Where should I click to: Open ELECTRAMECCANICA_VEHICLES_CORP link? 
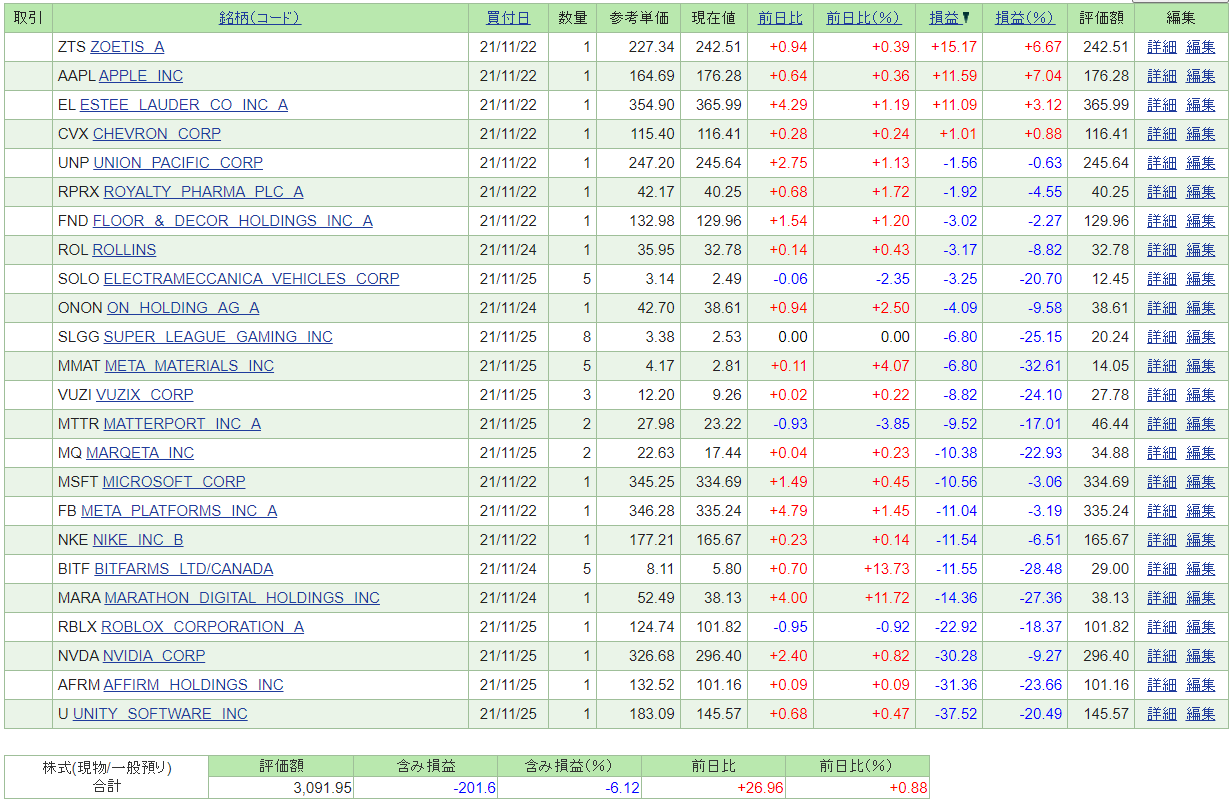[x=252, y=279]
